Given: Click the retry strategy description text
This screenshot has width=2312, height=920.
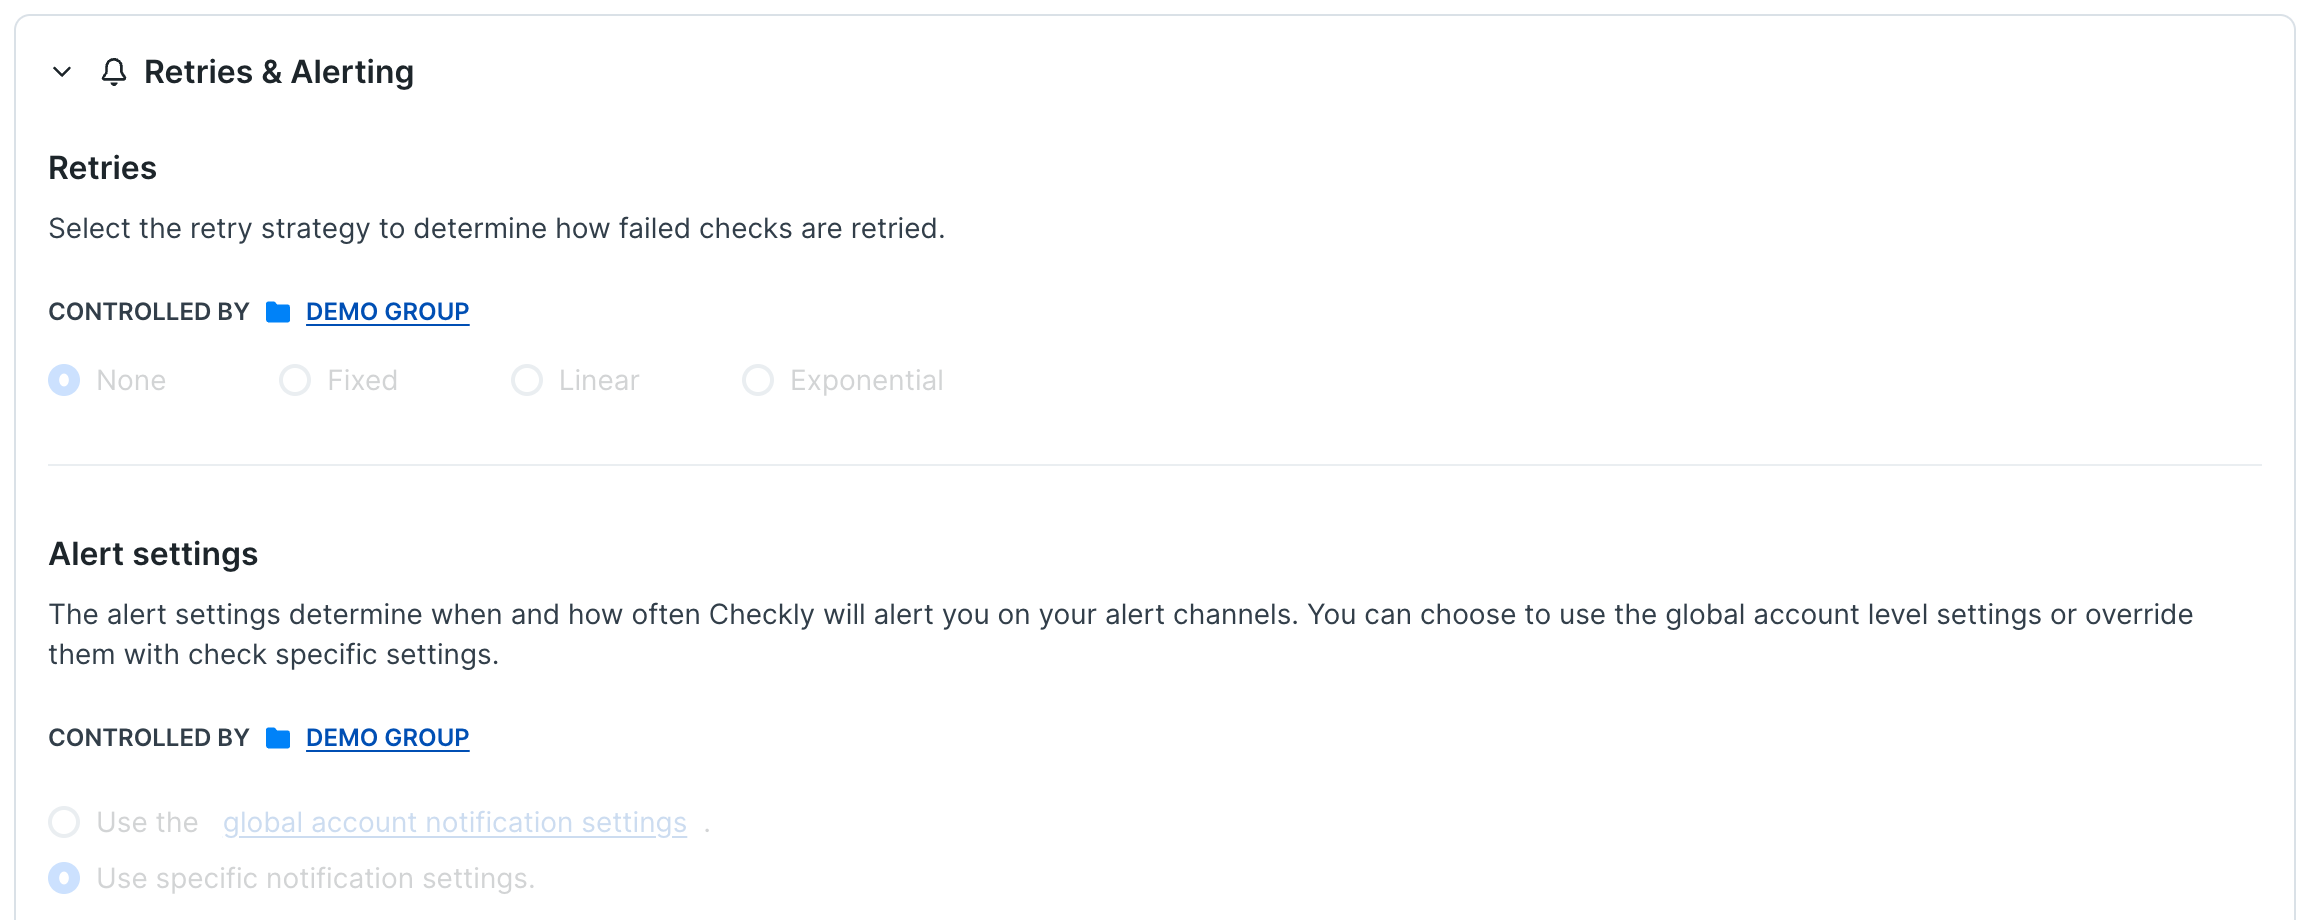Looking at the screenshot, I should point(496,227).
